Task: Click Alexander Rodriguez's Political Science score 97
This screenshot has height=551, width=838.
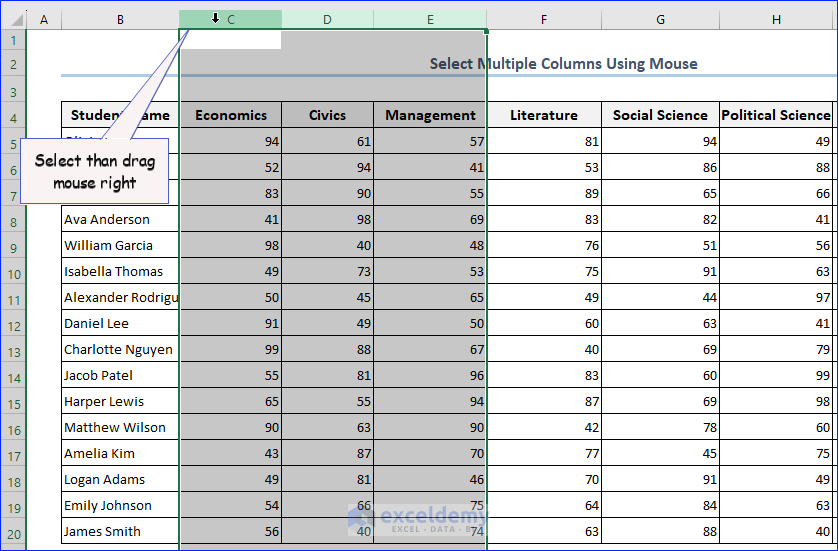Action: coord(776,297)
